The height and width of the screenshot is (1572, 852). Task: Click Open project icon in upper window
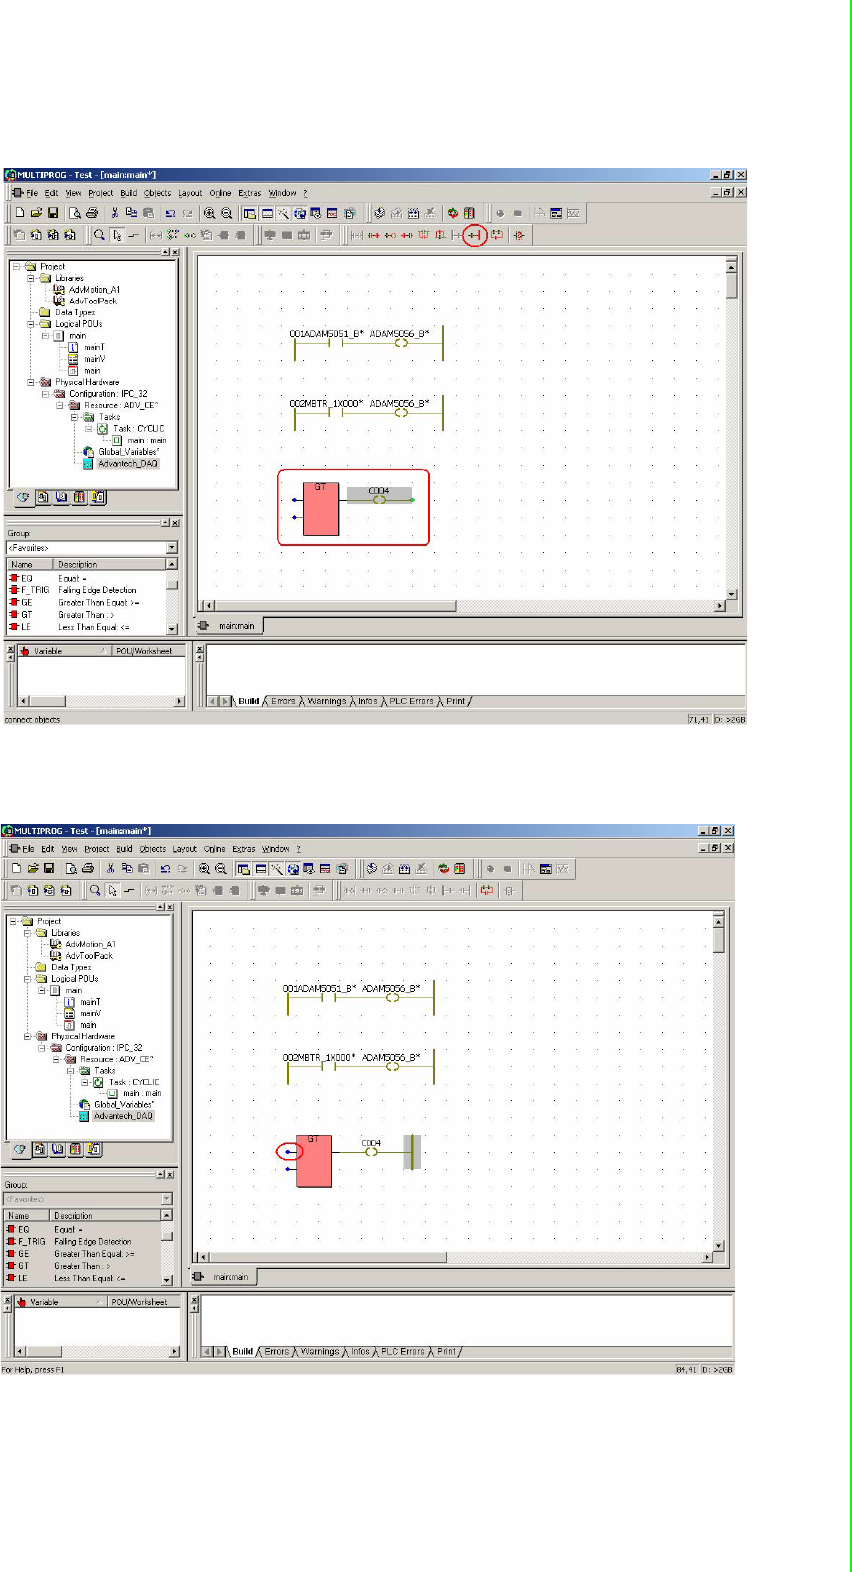36,213
